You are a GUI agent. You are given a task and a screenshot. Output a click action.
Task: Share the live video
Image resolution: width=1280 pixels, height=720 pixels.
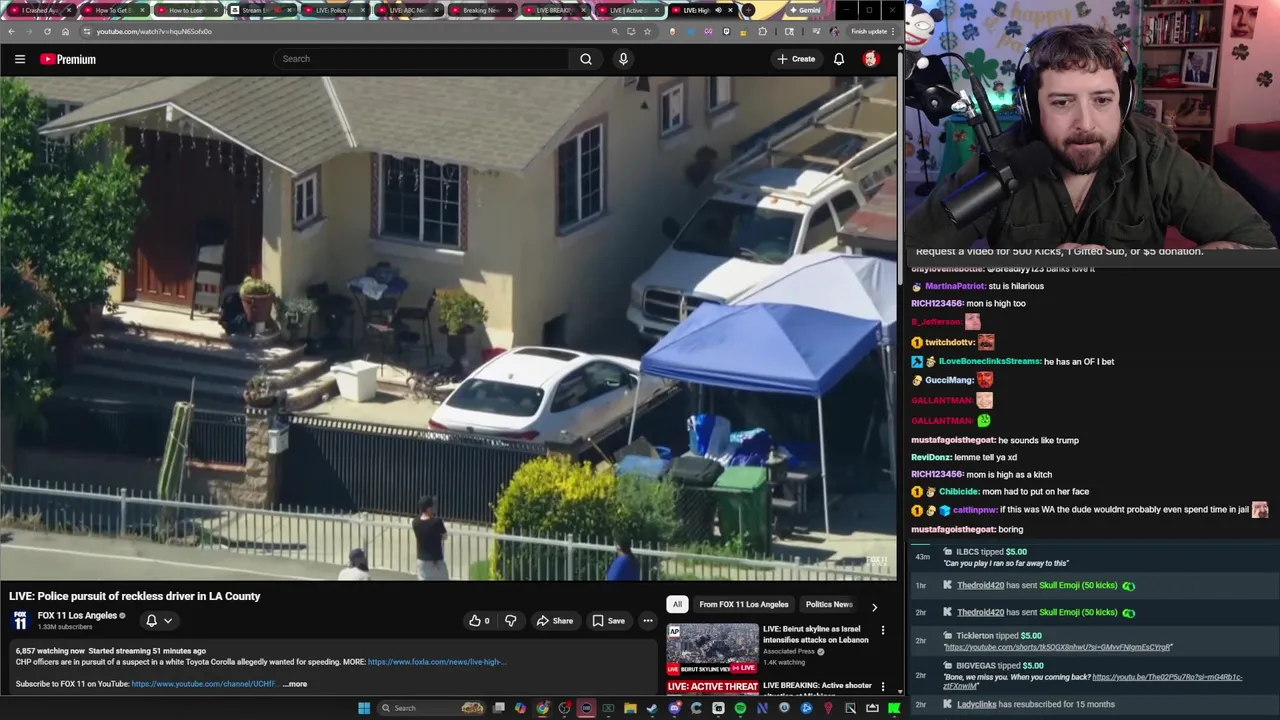coord(555,620)
